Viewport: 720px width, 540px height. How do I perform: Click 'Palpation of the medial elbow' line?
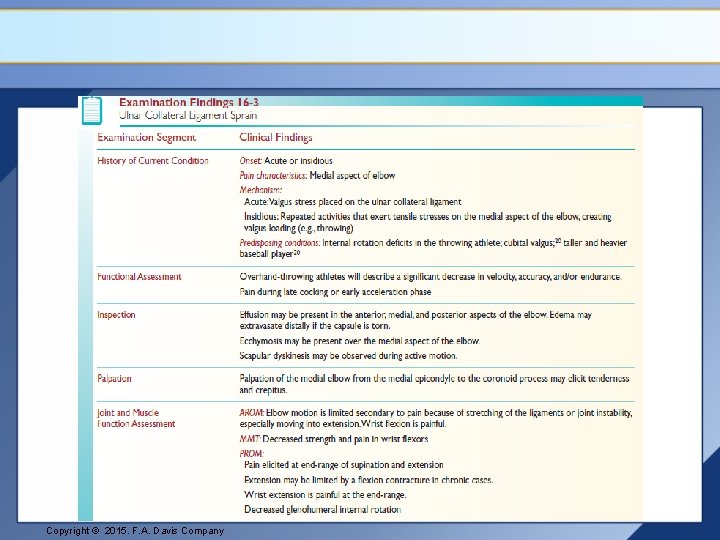434,384
